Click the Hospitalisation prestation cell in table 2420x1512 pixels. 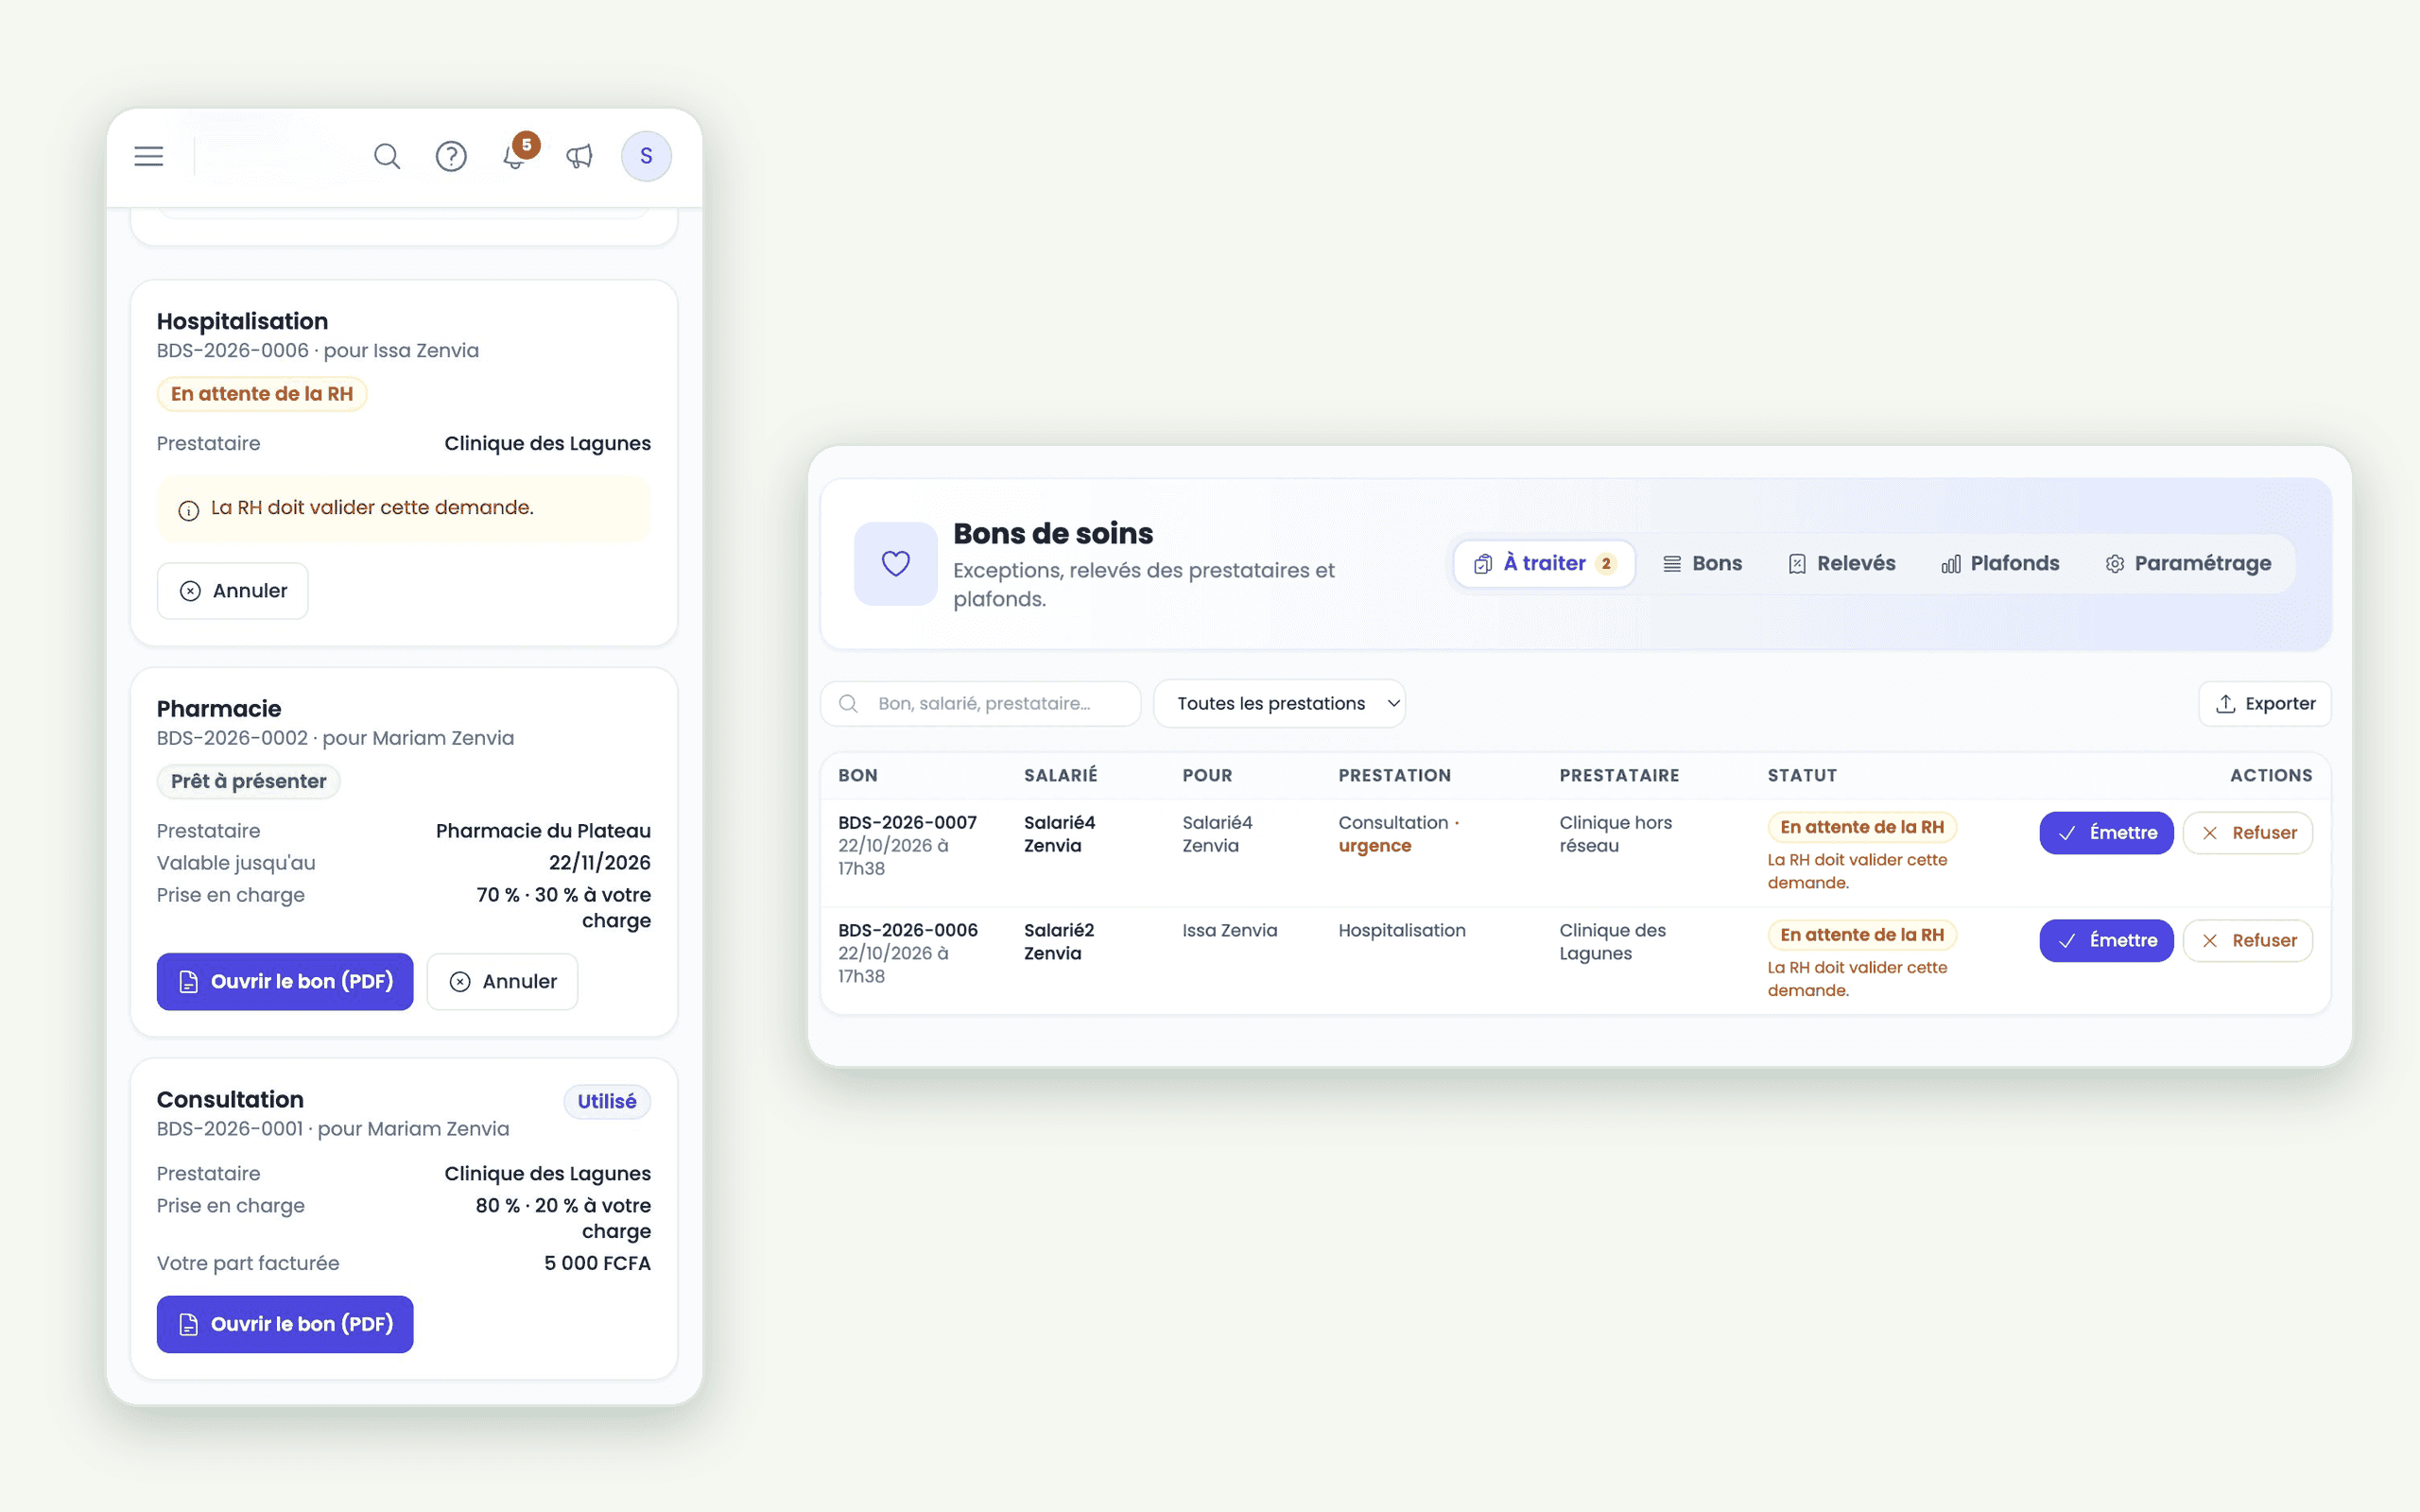(1402, 931)
